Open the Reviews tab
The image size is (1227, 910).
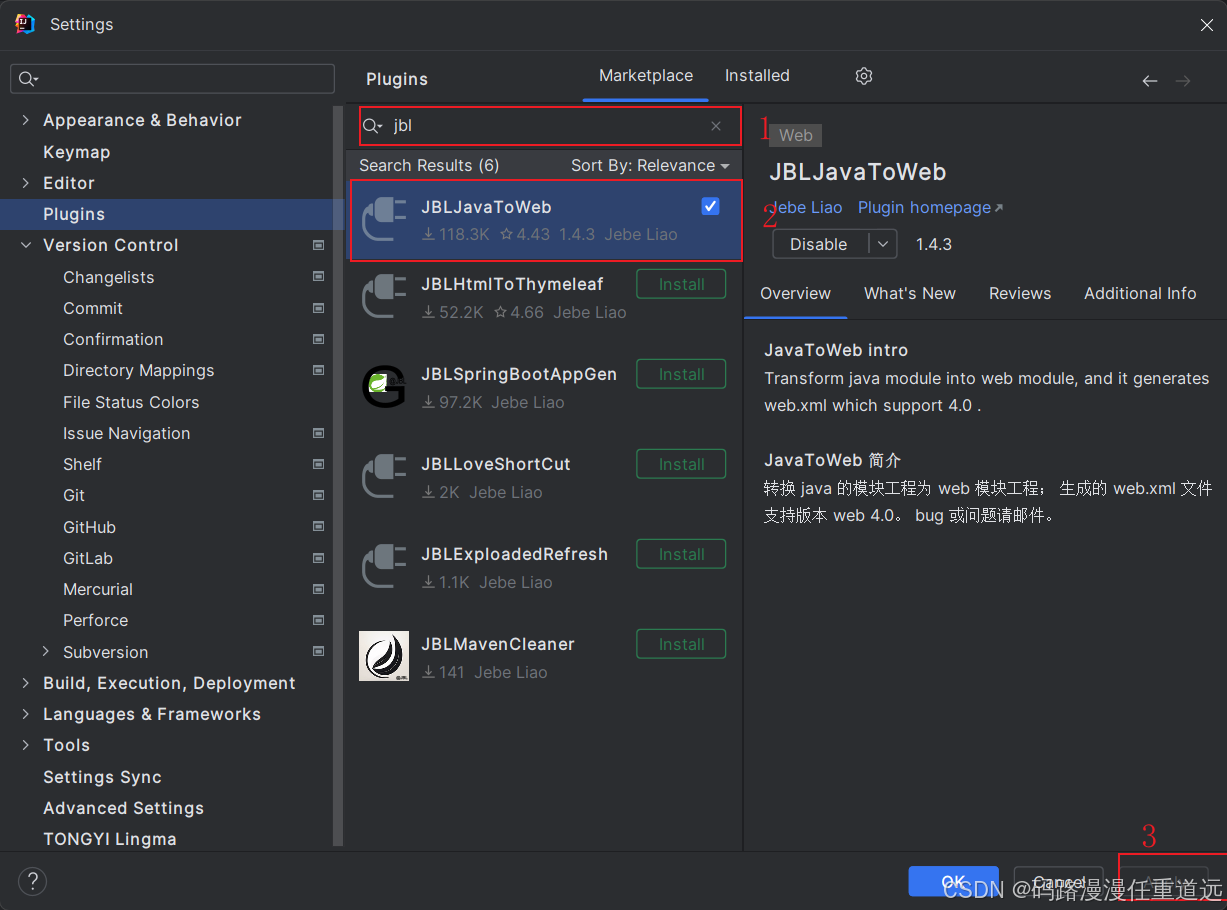tap(1020, 293)
